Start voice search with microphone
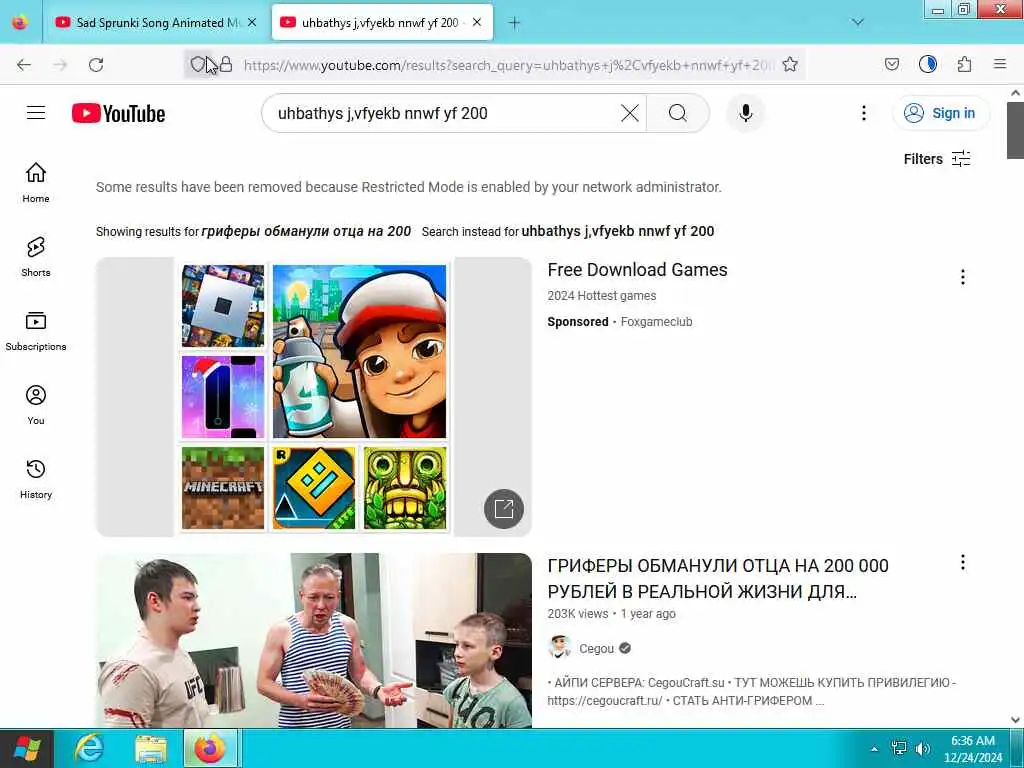The height and width of the screenshot is (768, 1024). [745, 113]
